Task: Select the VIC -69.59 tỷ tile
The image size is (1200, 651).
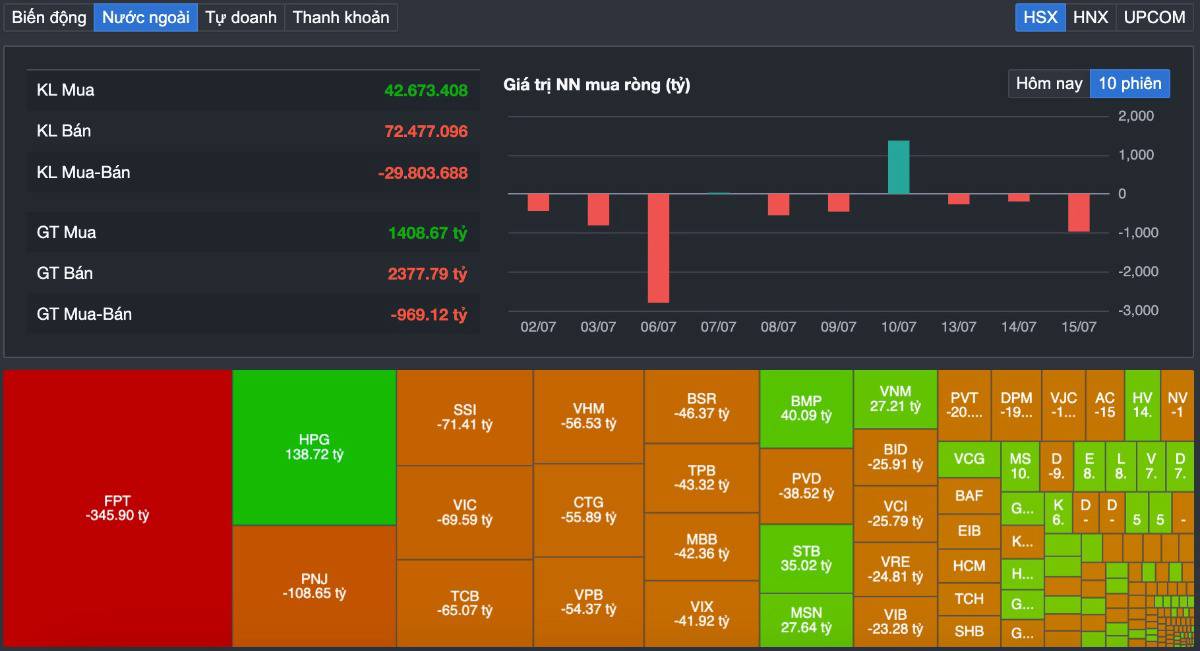Action: point(465,512)
